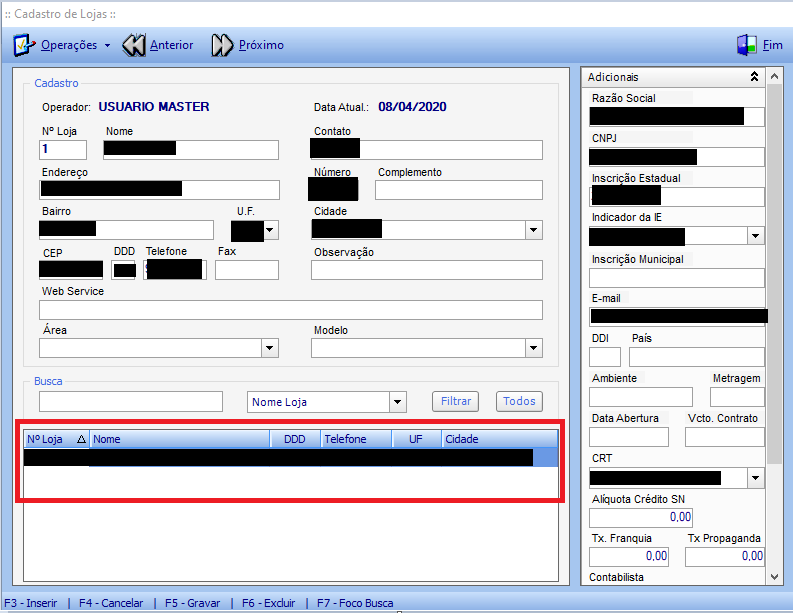Click the Vcto. Contrato field

pos(725,437)
